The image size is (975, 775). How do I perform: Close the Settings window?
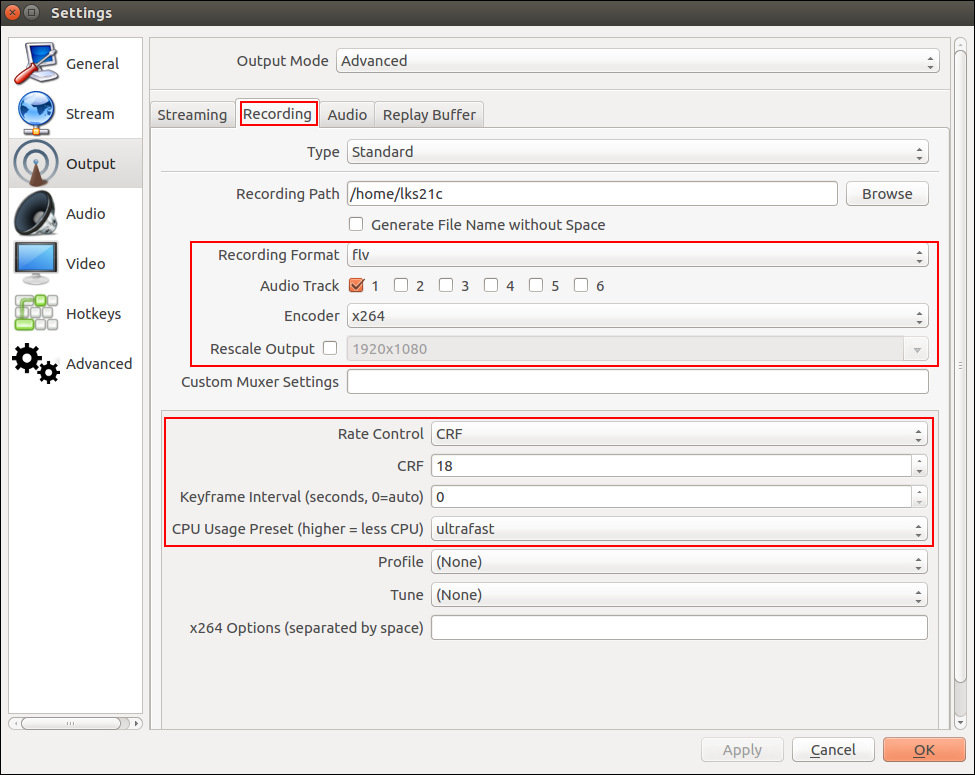click(x=12, y=12)
